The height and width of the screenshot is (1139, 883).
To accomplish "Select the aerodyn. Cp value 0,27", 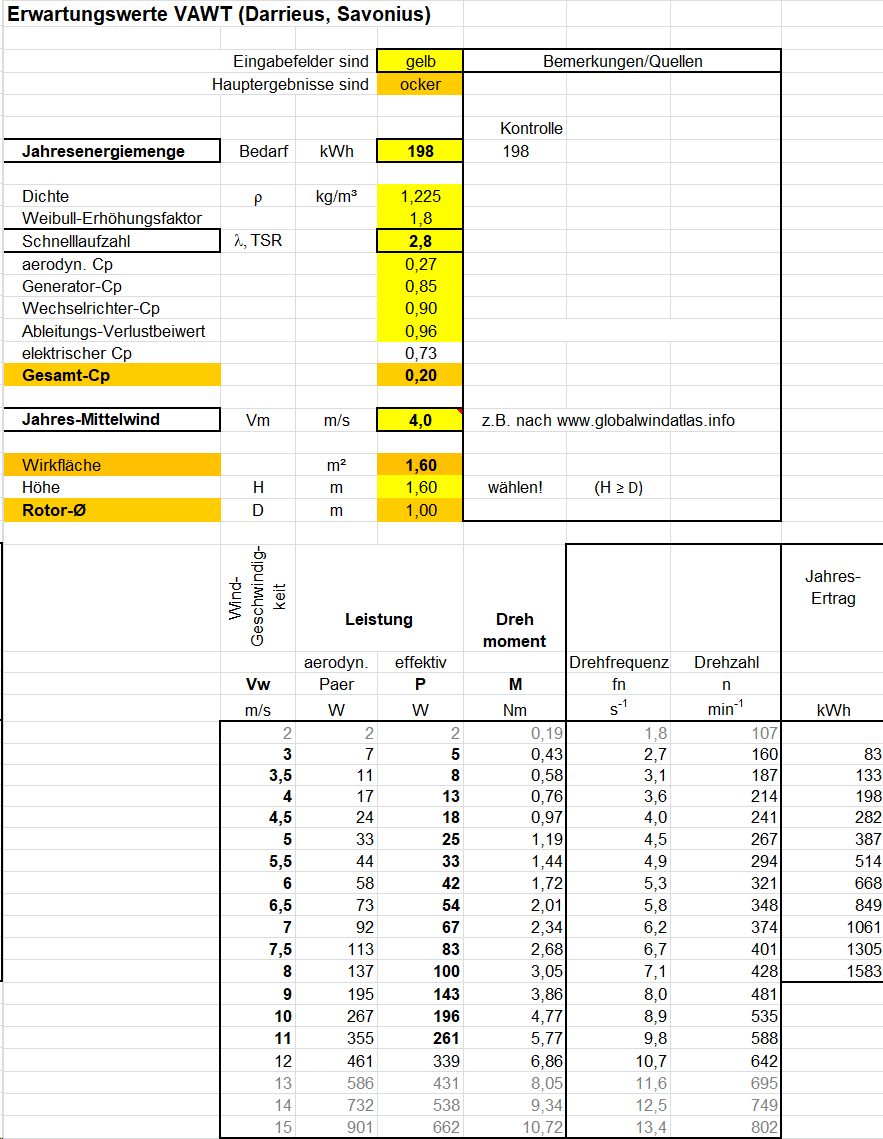I will (x=420, y=264).
